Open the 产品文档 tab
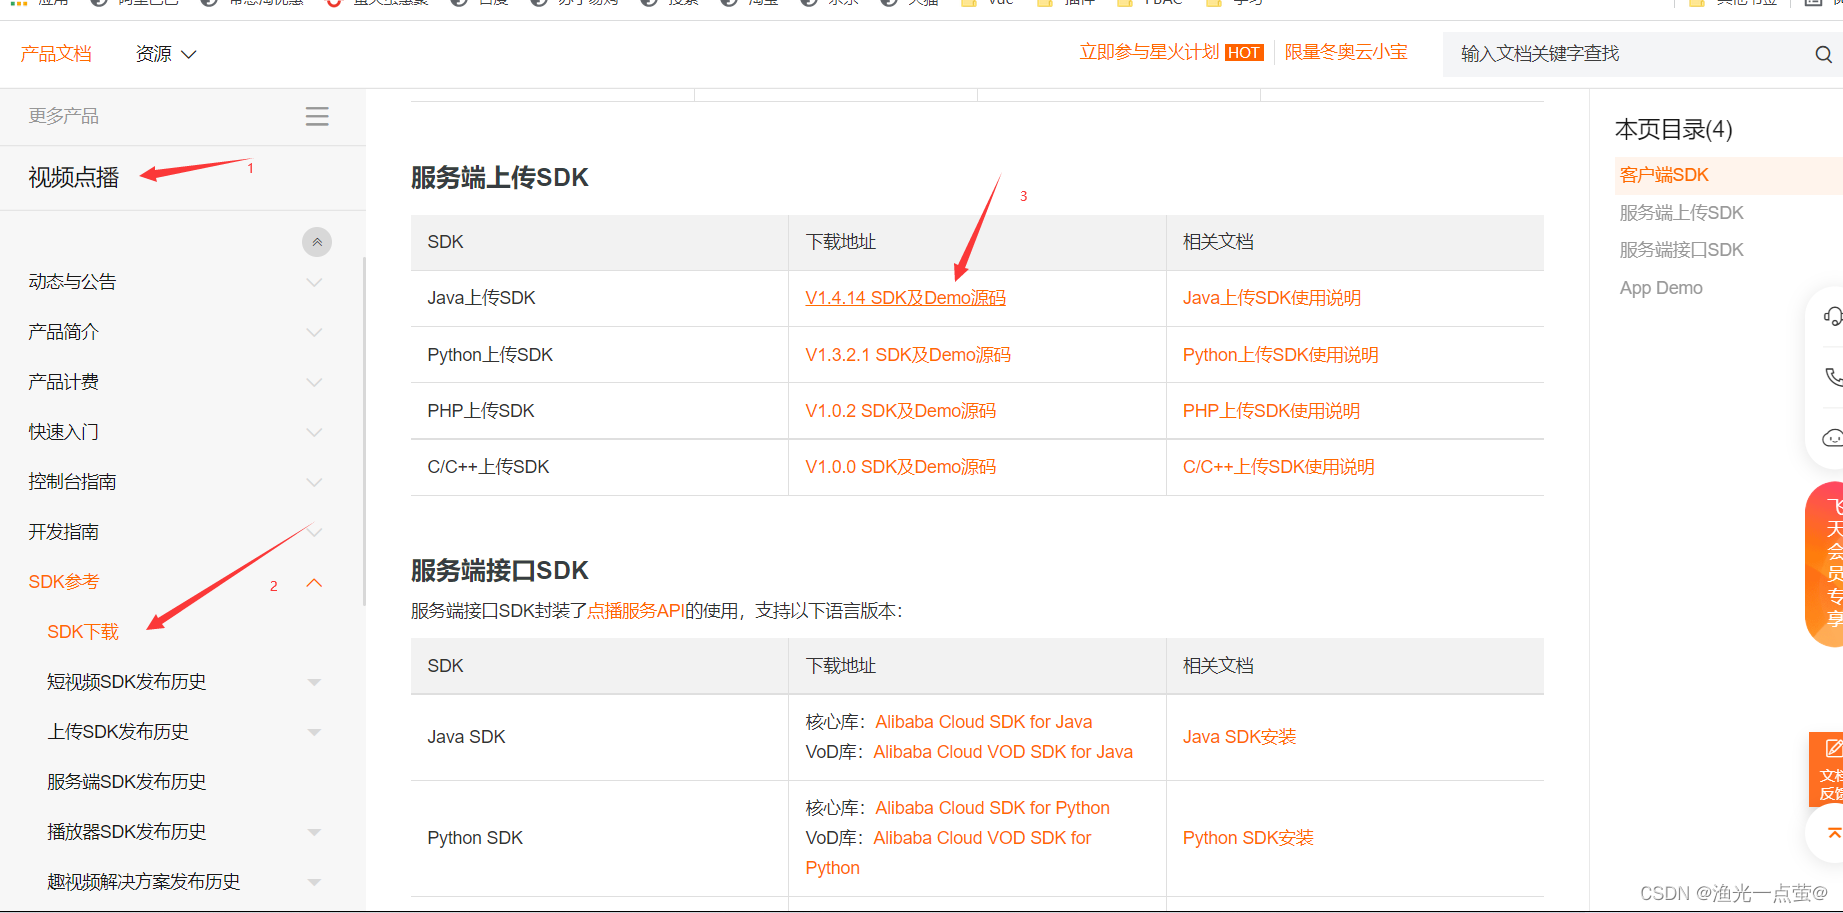The height and width of the screenshot is (913, 1843). click(x=56, y=54)
